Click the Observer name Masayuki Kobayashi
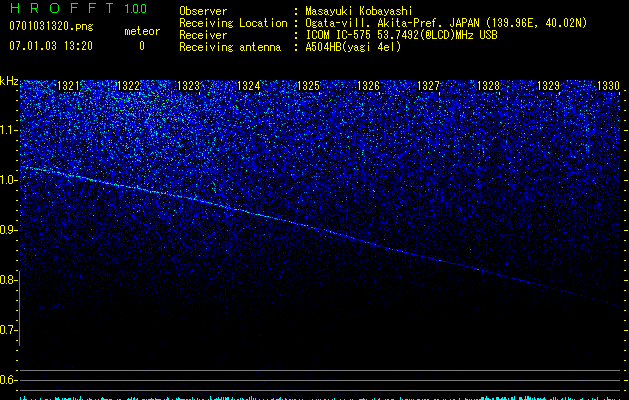Screen dimensions: 629x400 click(x=359, y=11)
